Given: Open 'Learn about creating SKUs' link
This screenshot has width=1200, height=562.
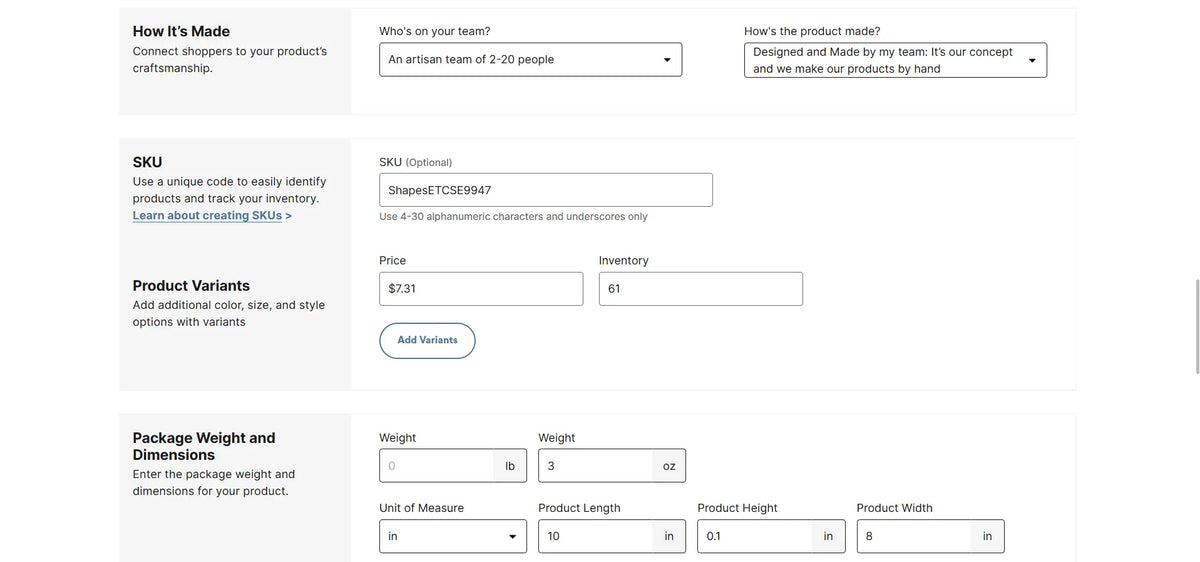Looking at the screenshot, I should point(212,215).
